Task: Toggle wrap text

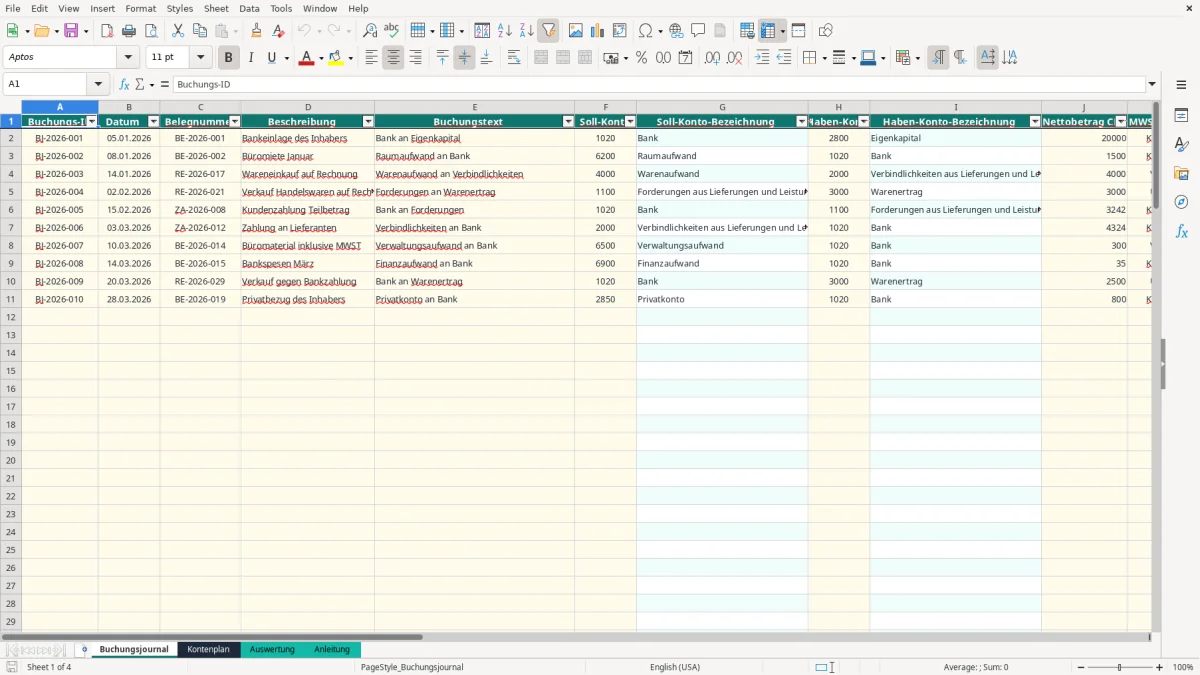Action: tap(514, 58)
